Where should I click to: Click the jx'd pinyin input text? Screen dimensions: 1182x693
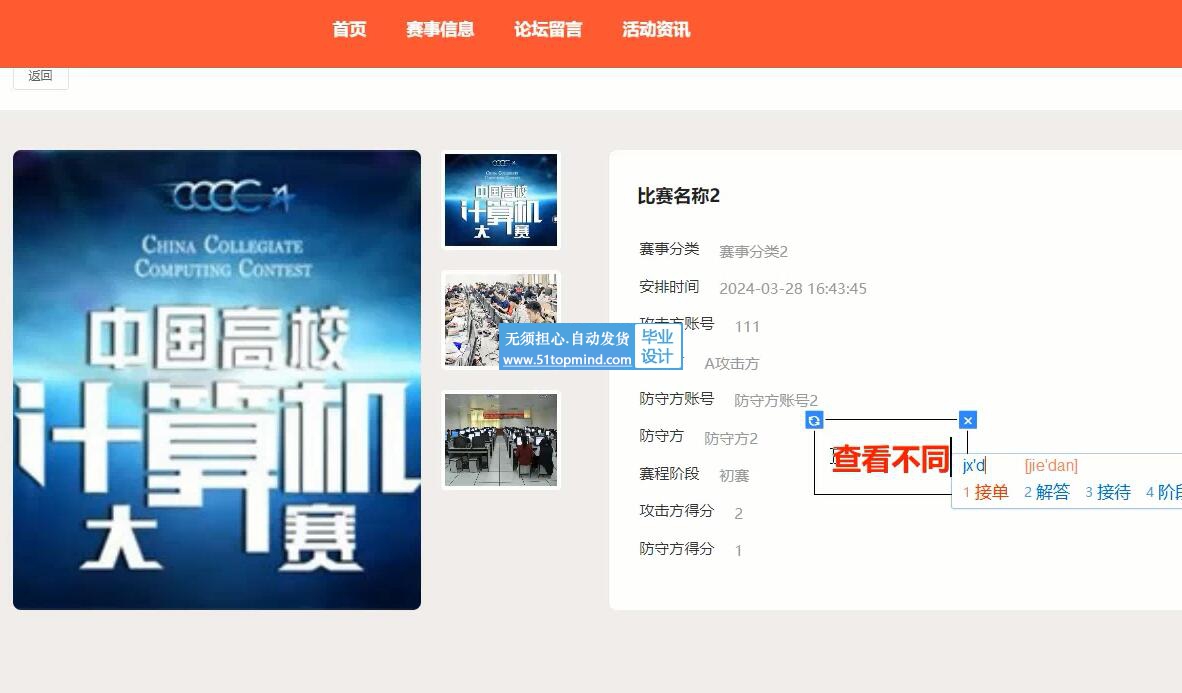[x=974, y=465]
